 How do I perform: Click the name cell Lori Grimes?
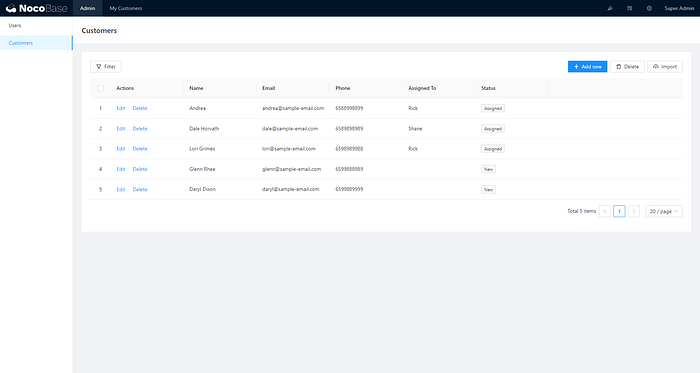point(202,149)
